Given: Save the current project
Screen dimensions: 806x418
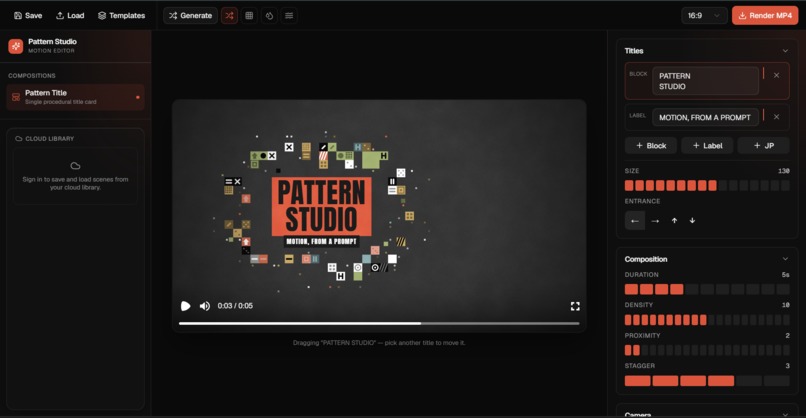Looking at the screenshot, I should 28,15.
